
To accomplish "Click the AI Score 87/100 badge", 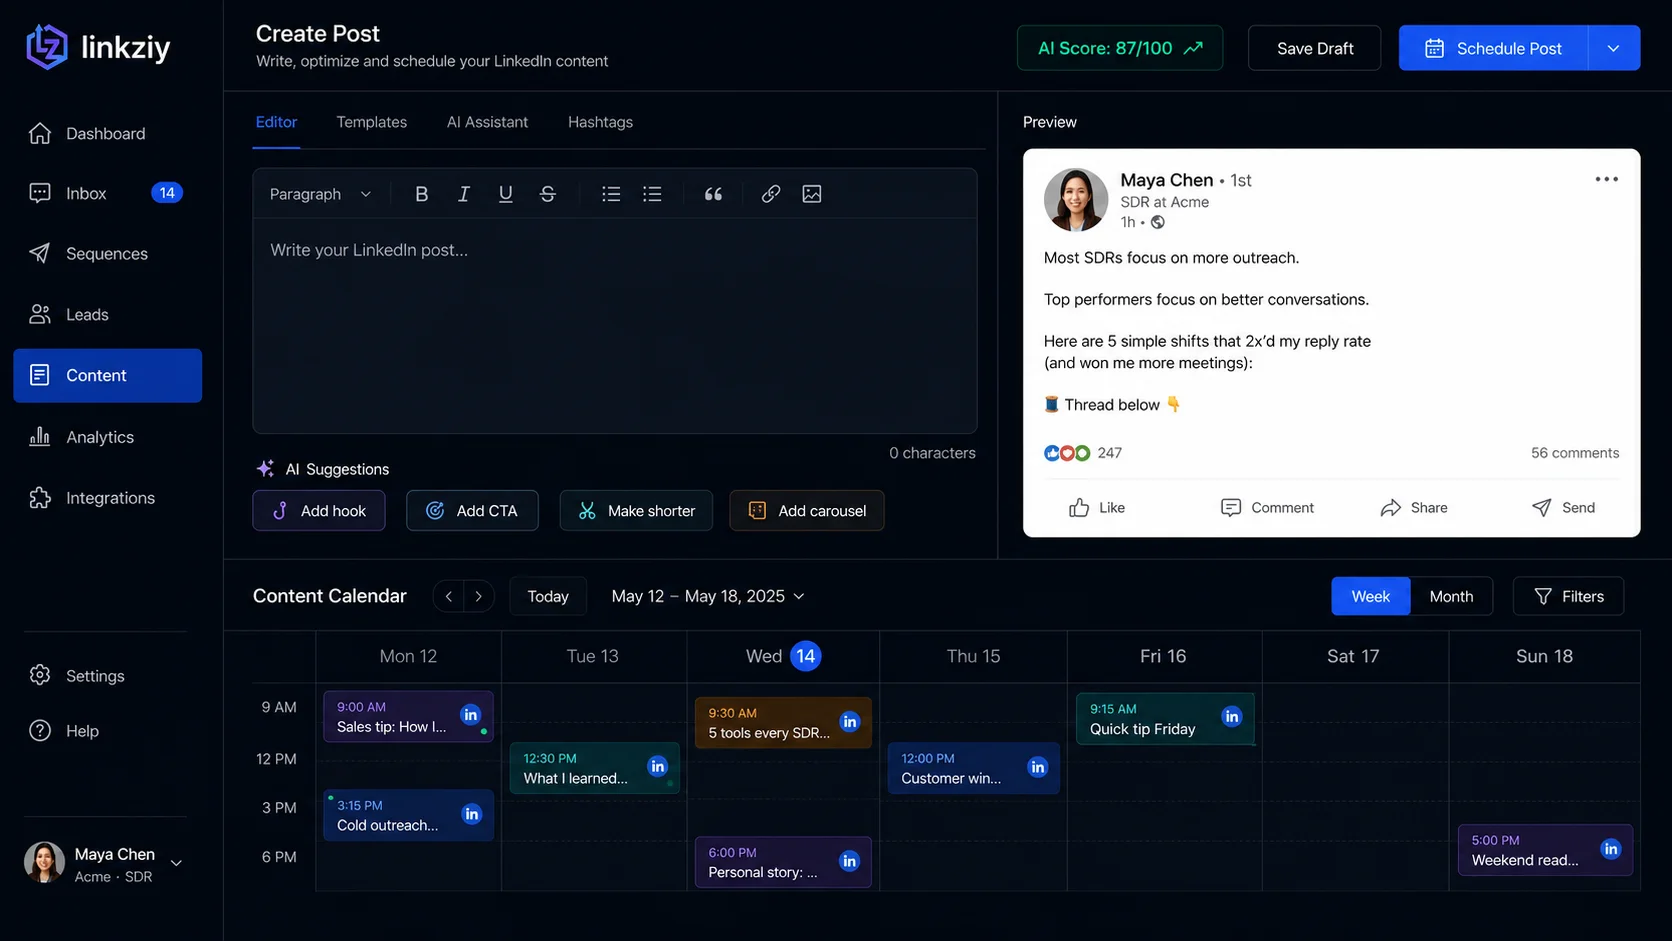I will point(1120,48).
